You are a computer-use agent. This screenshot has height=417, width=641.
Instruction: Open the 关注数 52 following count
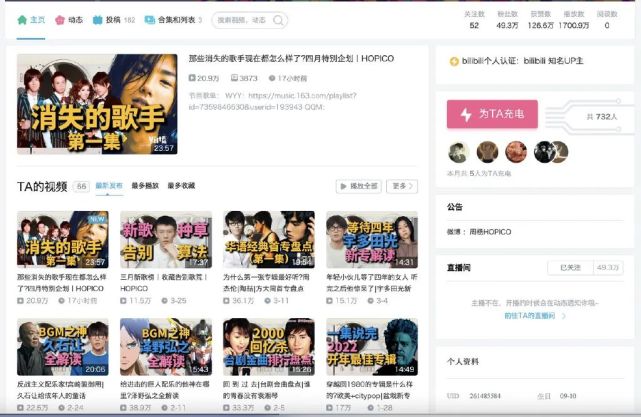pos(474,20)
